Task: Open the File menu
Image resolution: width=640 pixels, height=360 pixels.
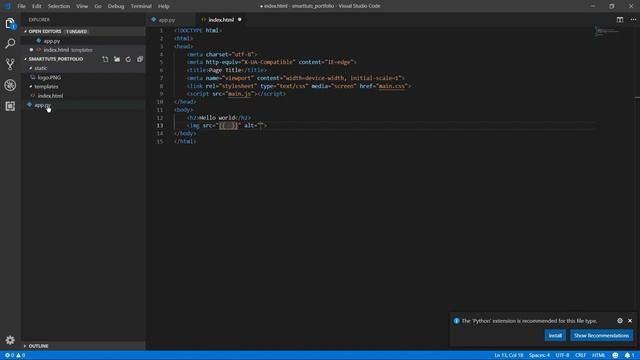Action: (x=21, y=6)
